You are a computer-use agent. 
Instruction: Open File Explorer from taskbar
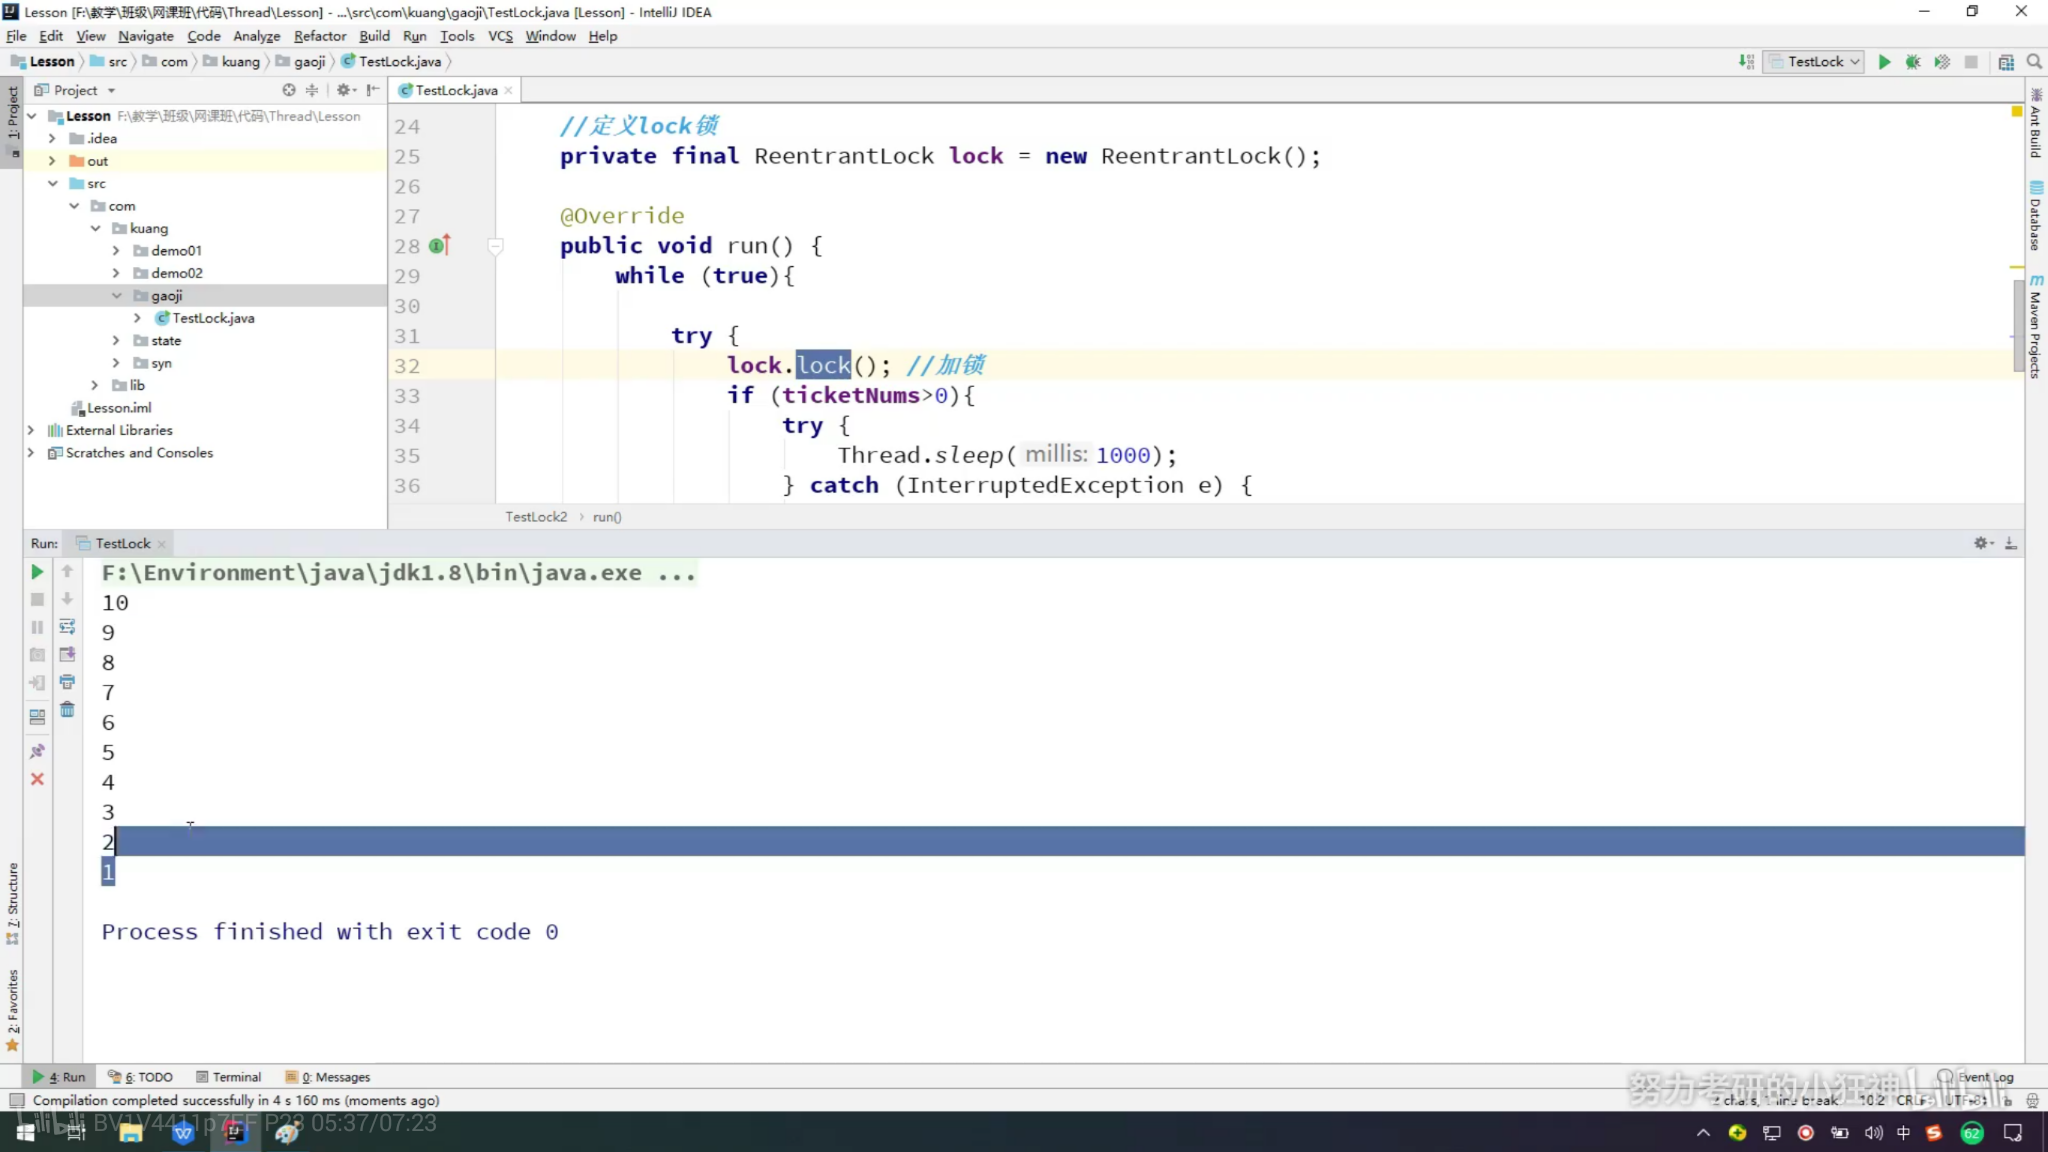tap(131, 1132)
